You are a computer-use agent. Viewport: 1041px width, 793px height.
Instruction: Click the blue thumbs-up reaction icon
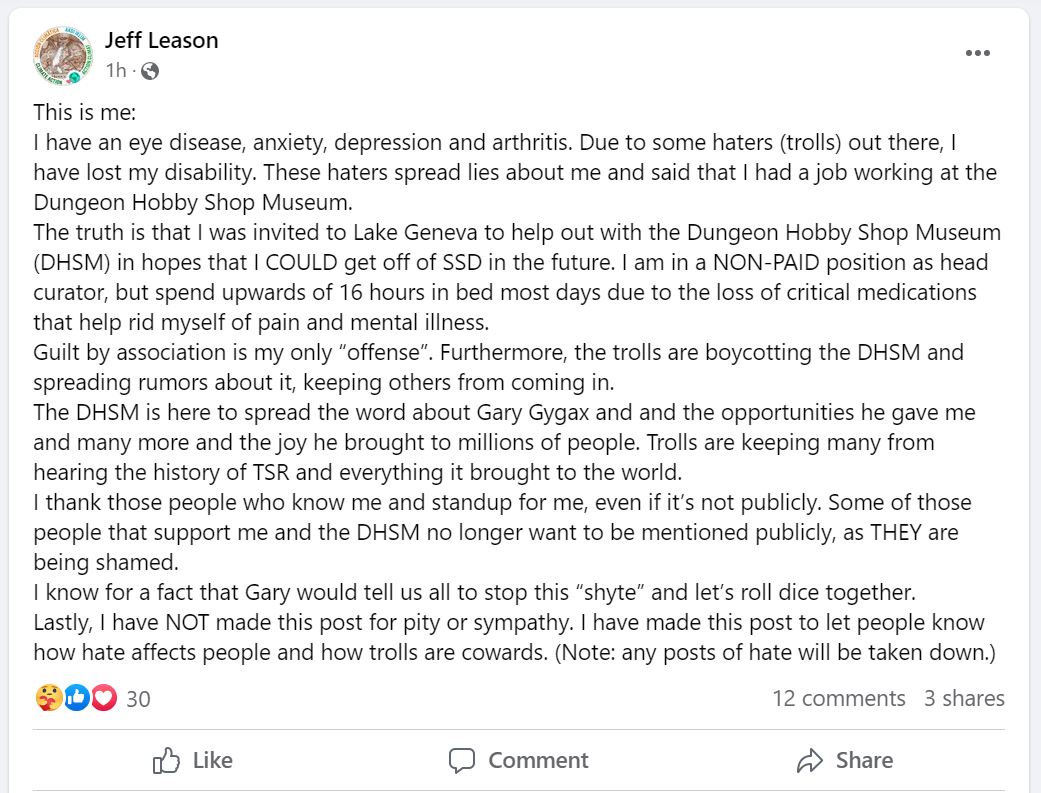(x=76, y=698)
